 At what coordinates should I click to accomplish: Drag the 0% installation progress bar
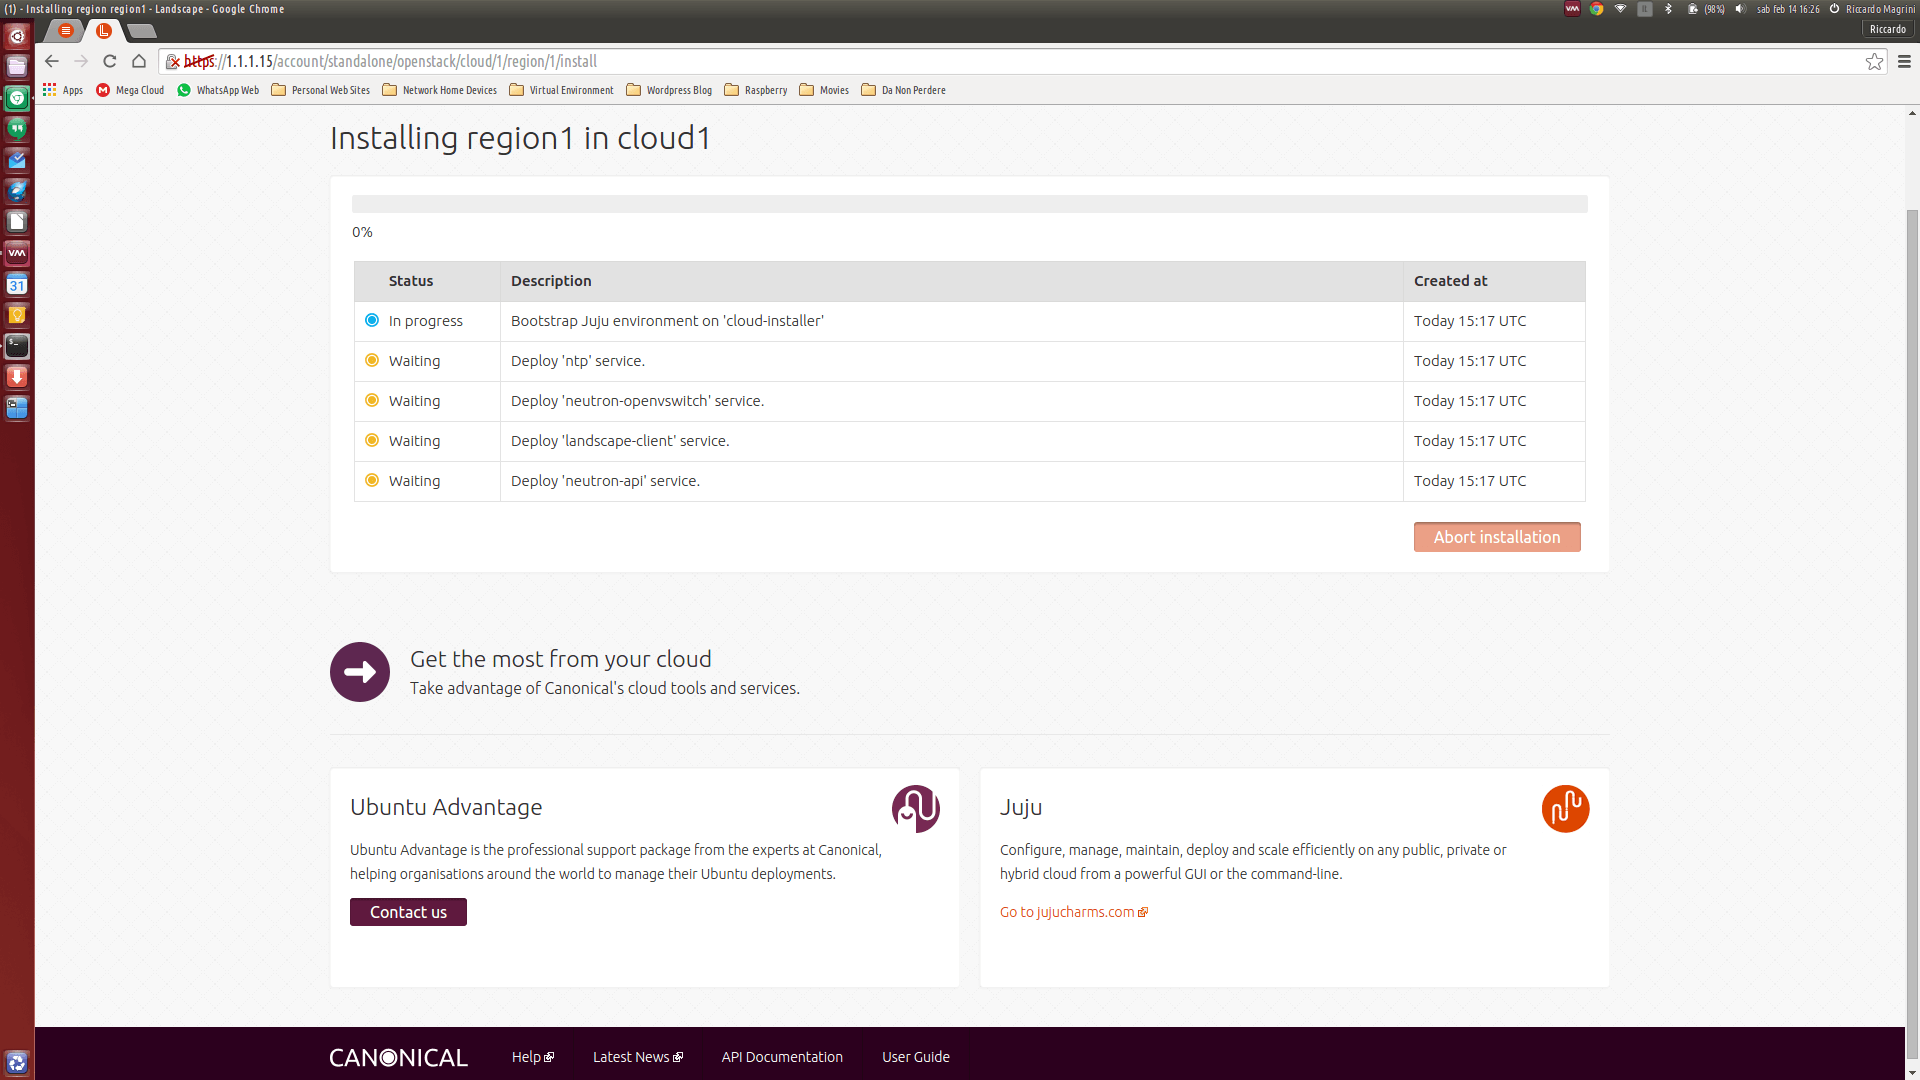point(969,203)
